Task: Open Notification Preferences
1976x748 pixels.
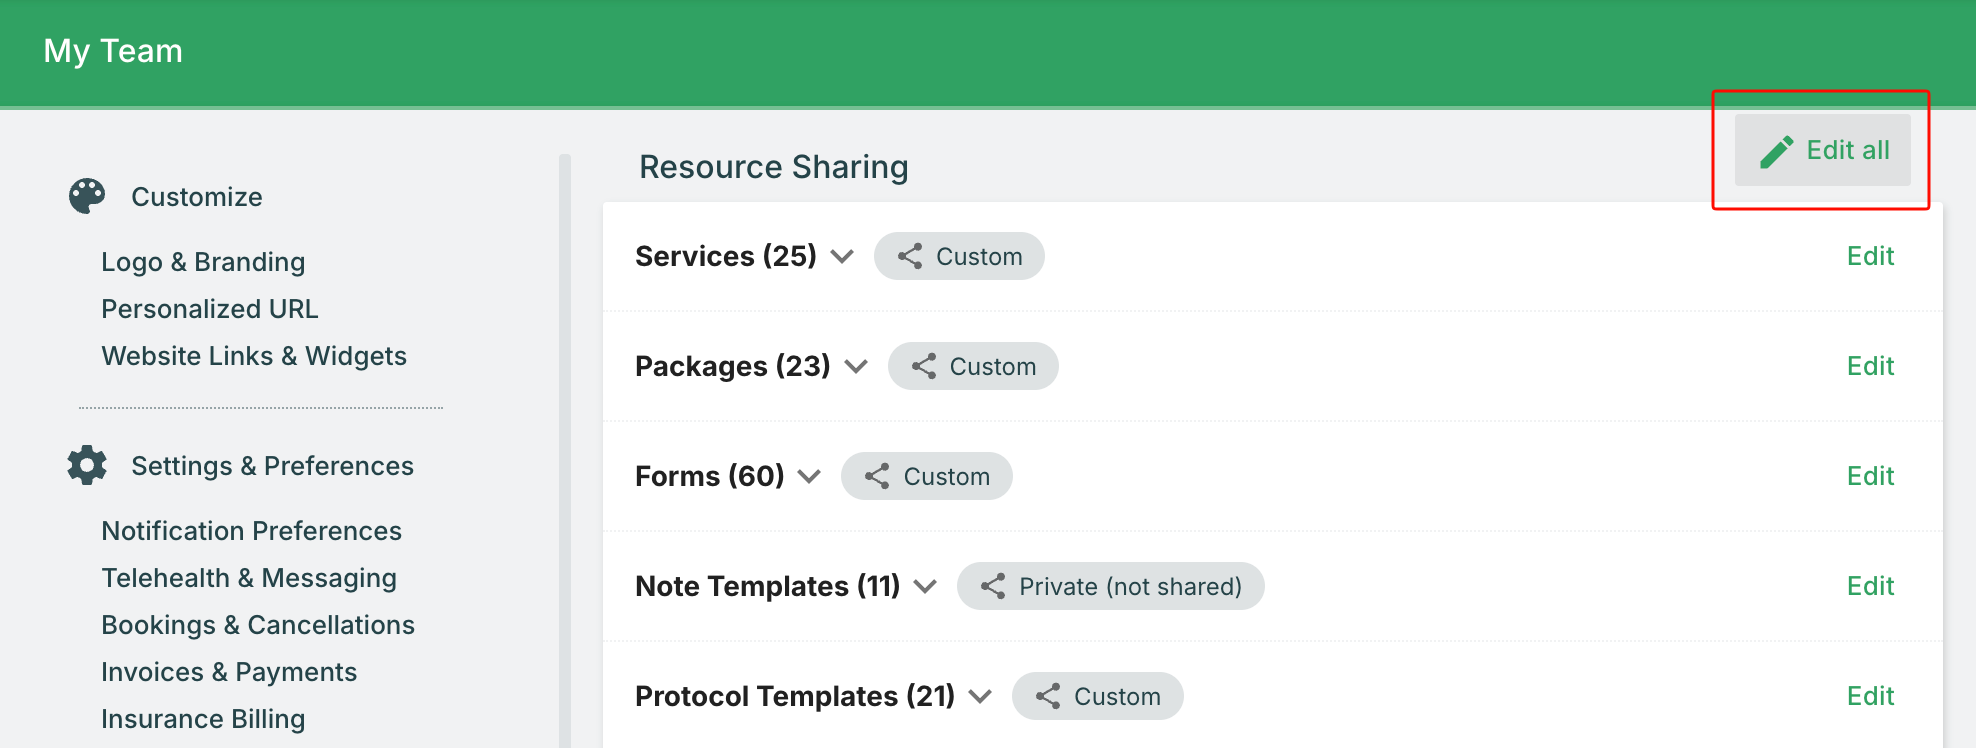Action: [251, 531]
